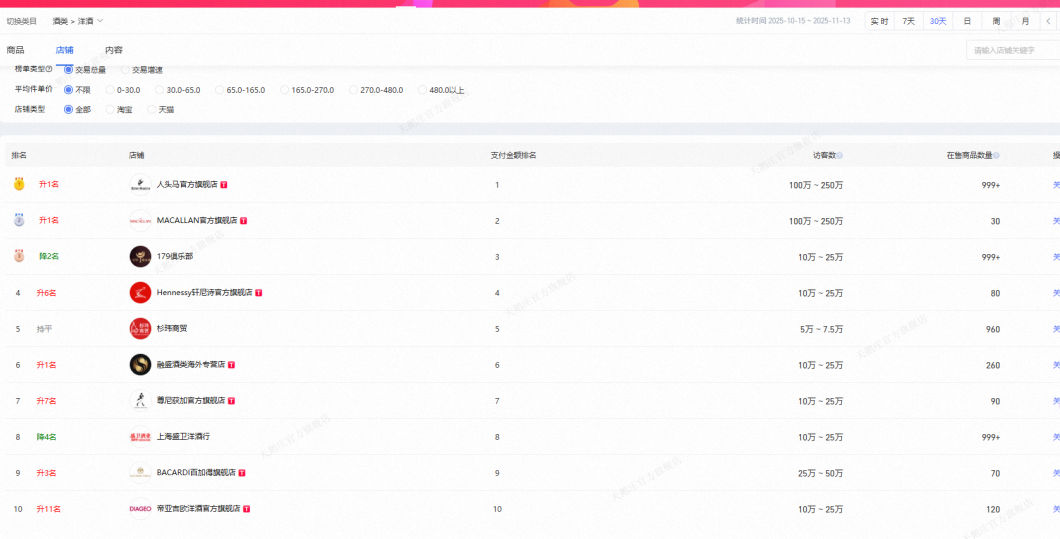Open the 帝亚吉欧洋酒官方旗舰店 shop link

[199, 509]
